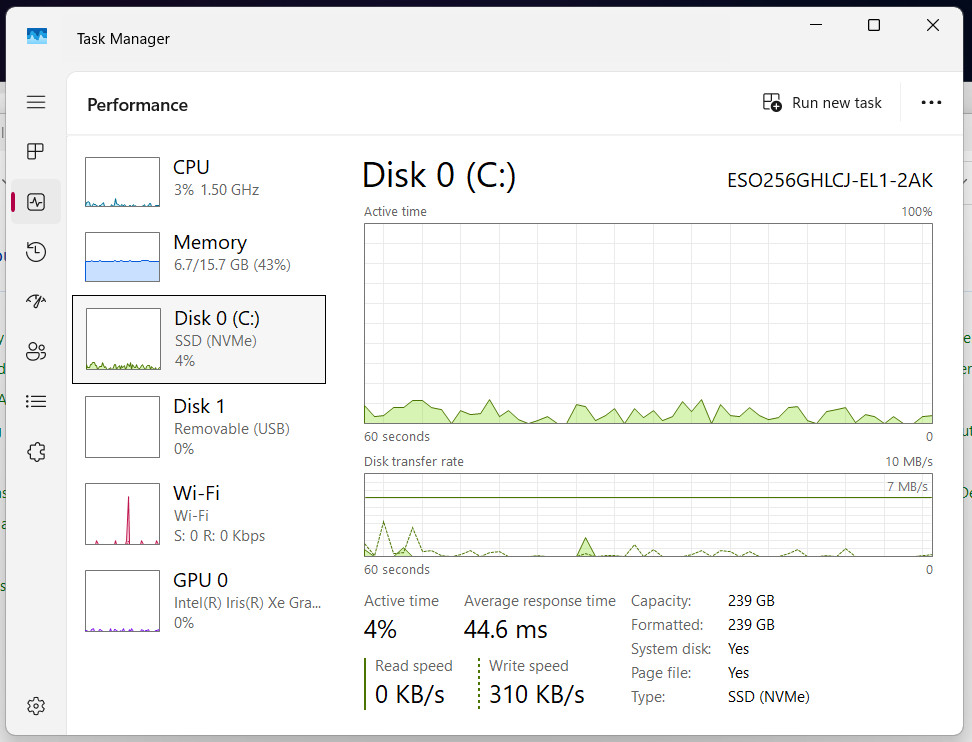Open the three-dot more options menu
This screenshot has height=742, width=972.
pyautogui.click(x=931, y=102)
